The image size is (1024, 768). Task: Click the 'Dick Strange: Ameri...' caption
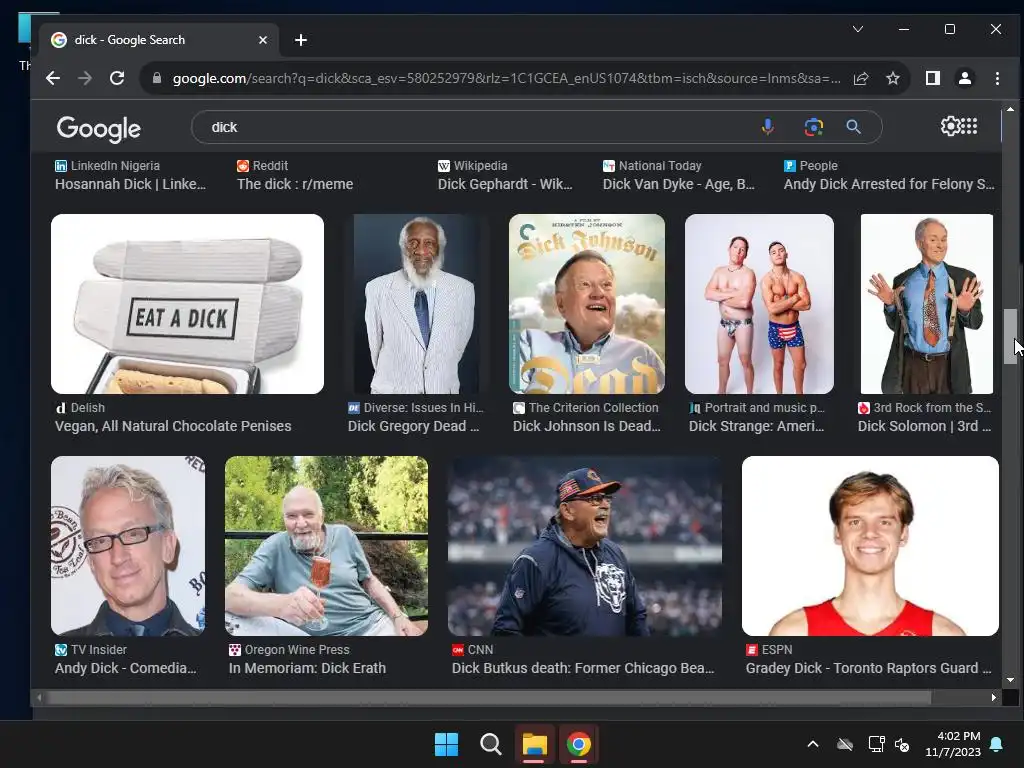point(756,426)
